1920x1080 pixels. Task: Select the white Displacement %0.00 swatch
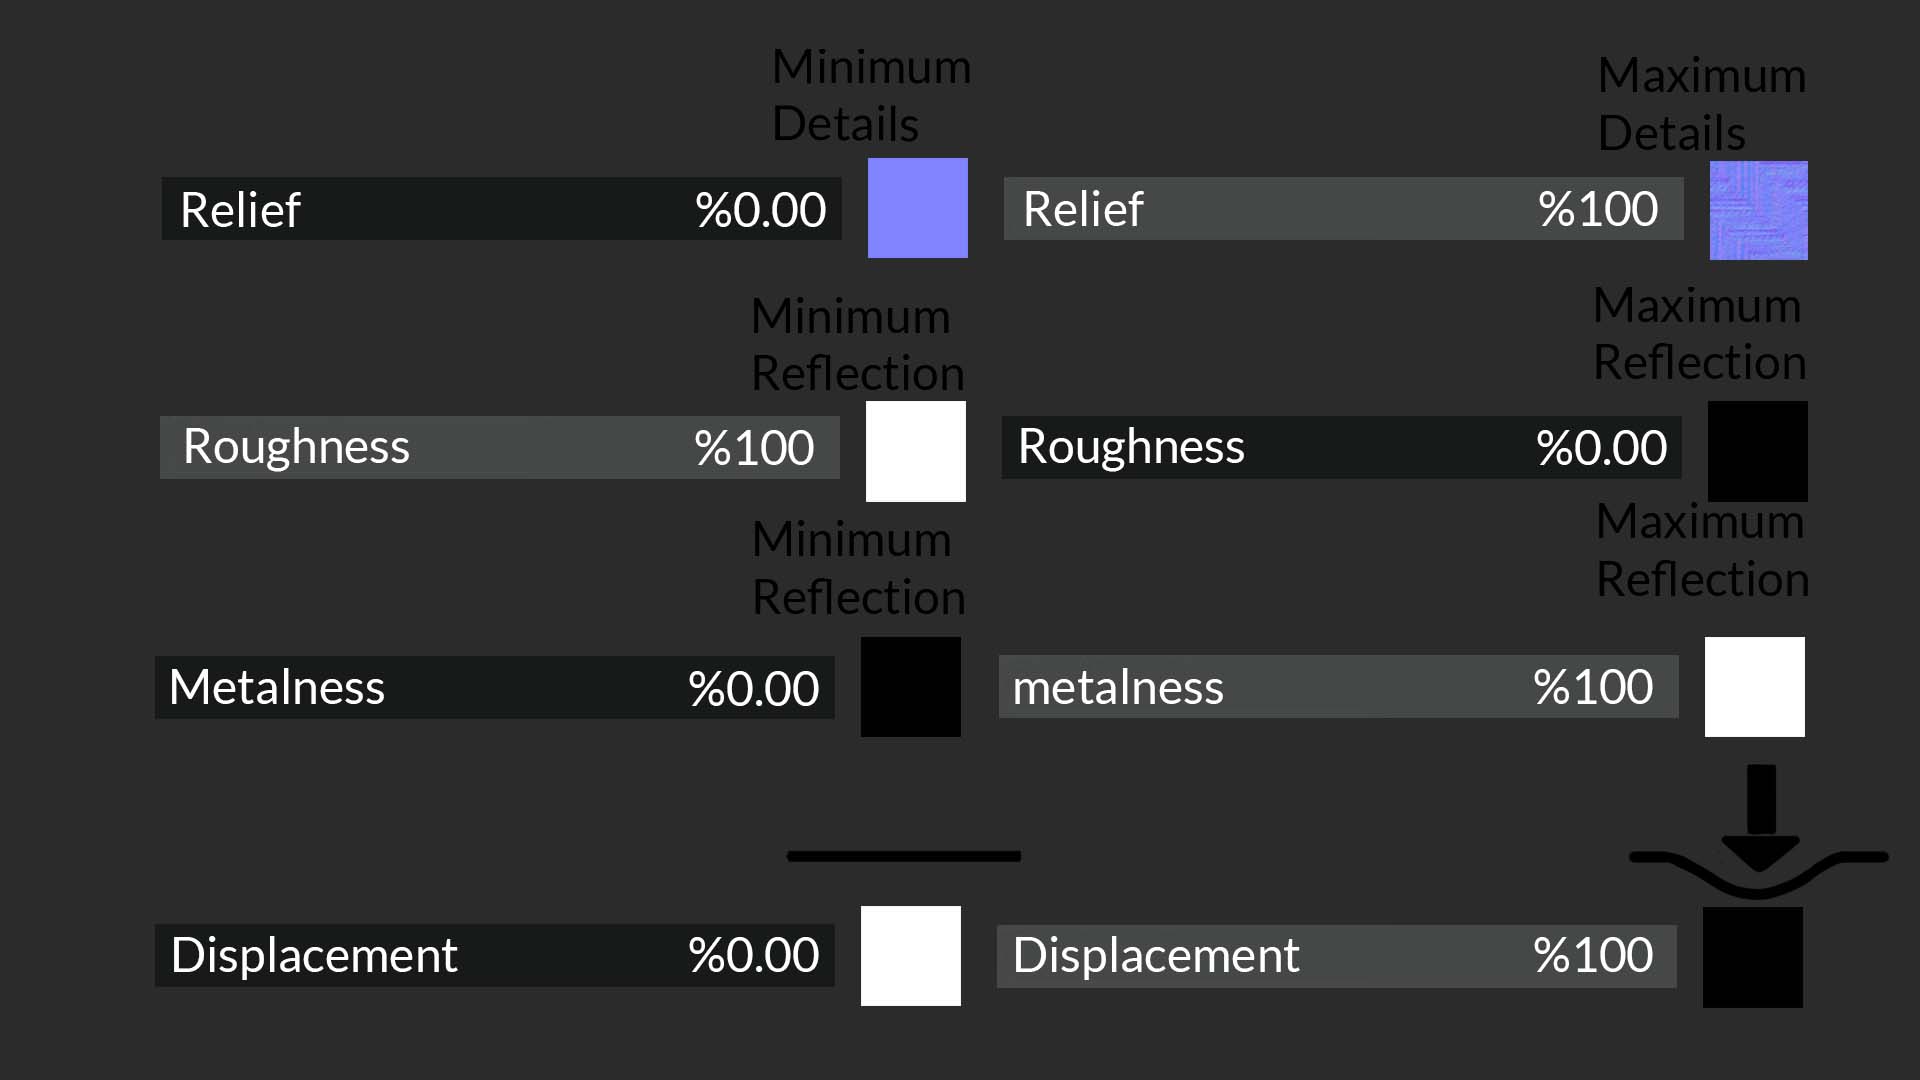point(910,956)
